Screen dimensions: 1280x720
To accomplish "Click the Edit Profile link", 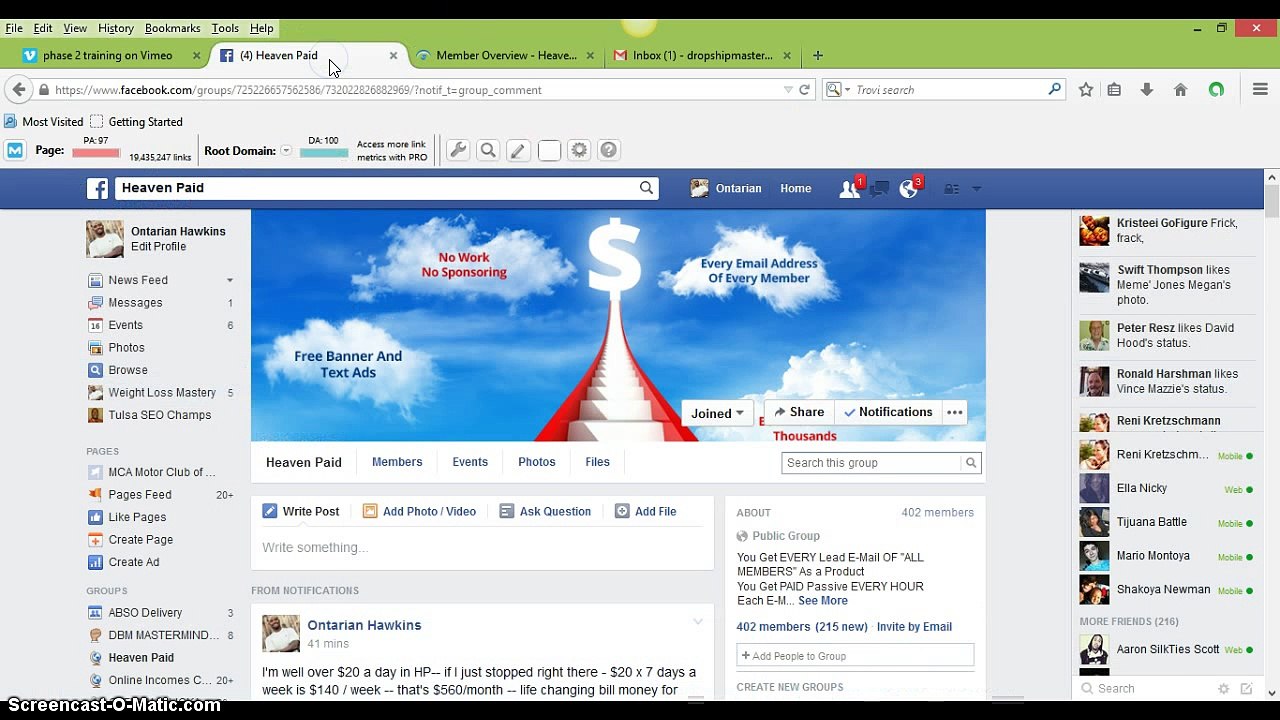I will click(158, 247).
